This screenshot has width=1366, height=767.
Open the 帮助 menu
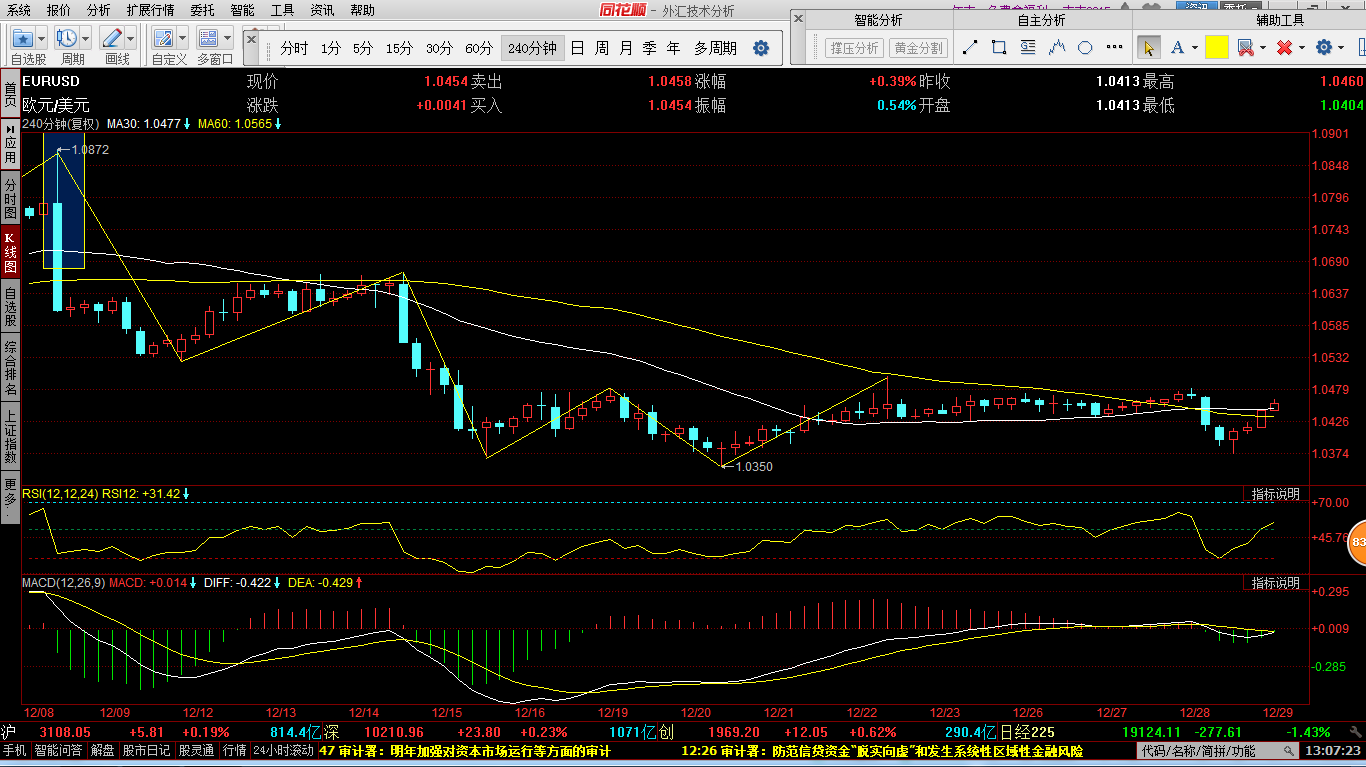362,11
